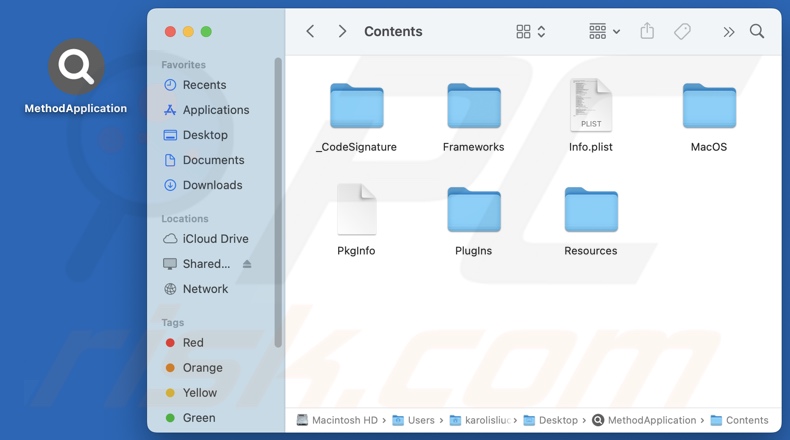
Task: Go back with the left chevron
Action: point(311,32)
